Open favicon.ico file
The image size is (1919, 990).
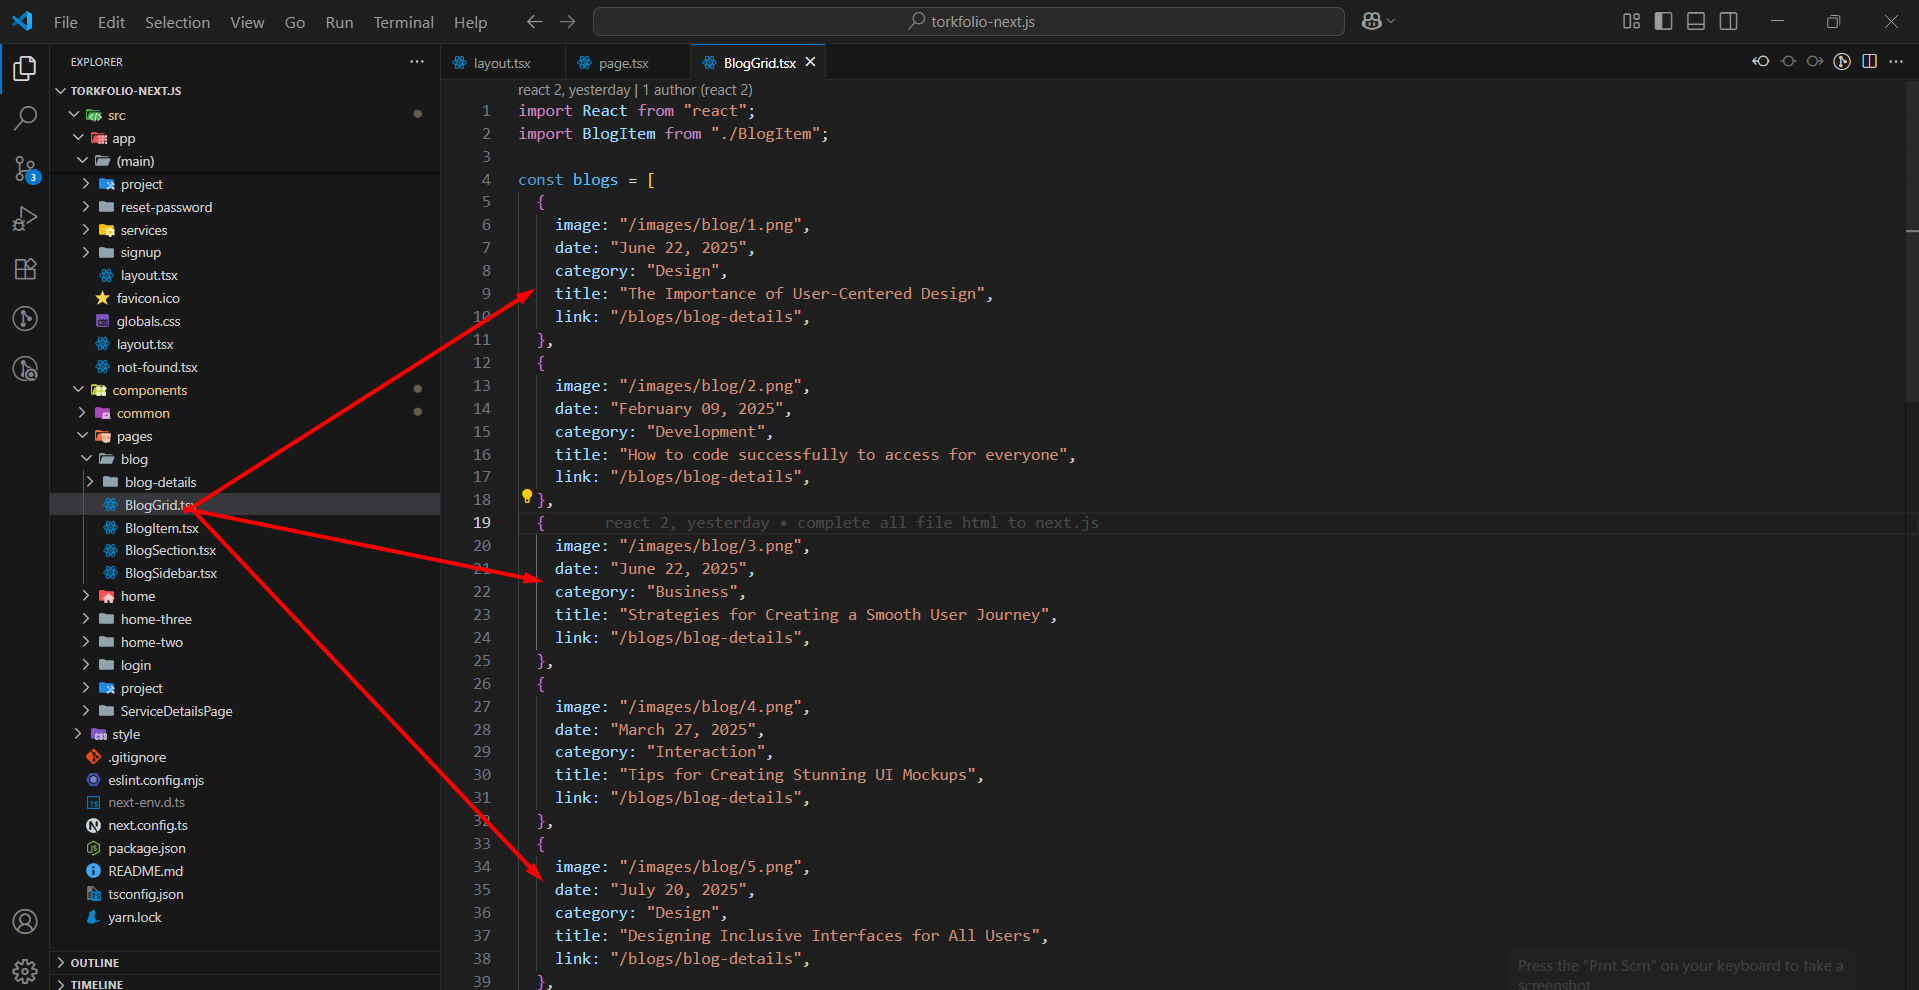(245, 298)
